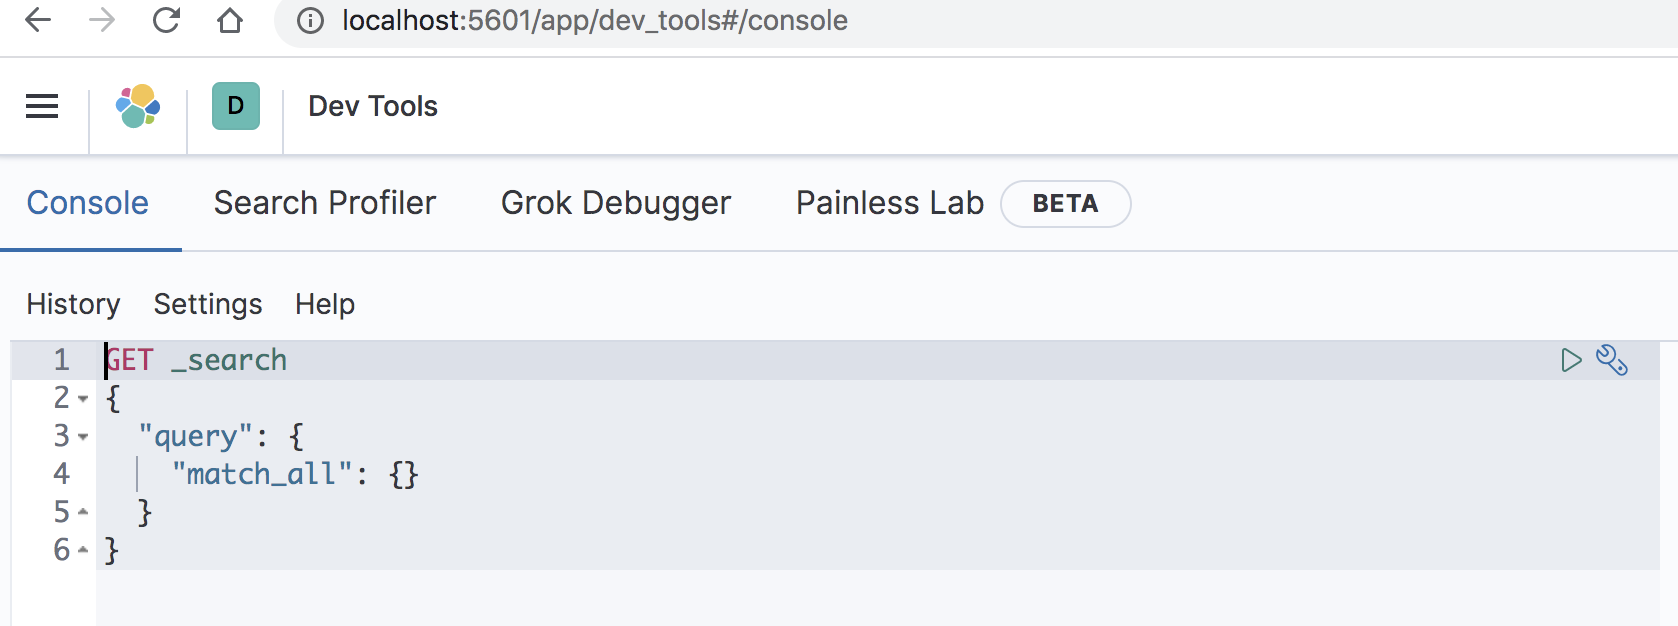Collapse the JSON body fold arrow on line 2
This screenshot has width=1678, height=626.
pyautogui.click(x=82, y=399)
